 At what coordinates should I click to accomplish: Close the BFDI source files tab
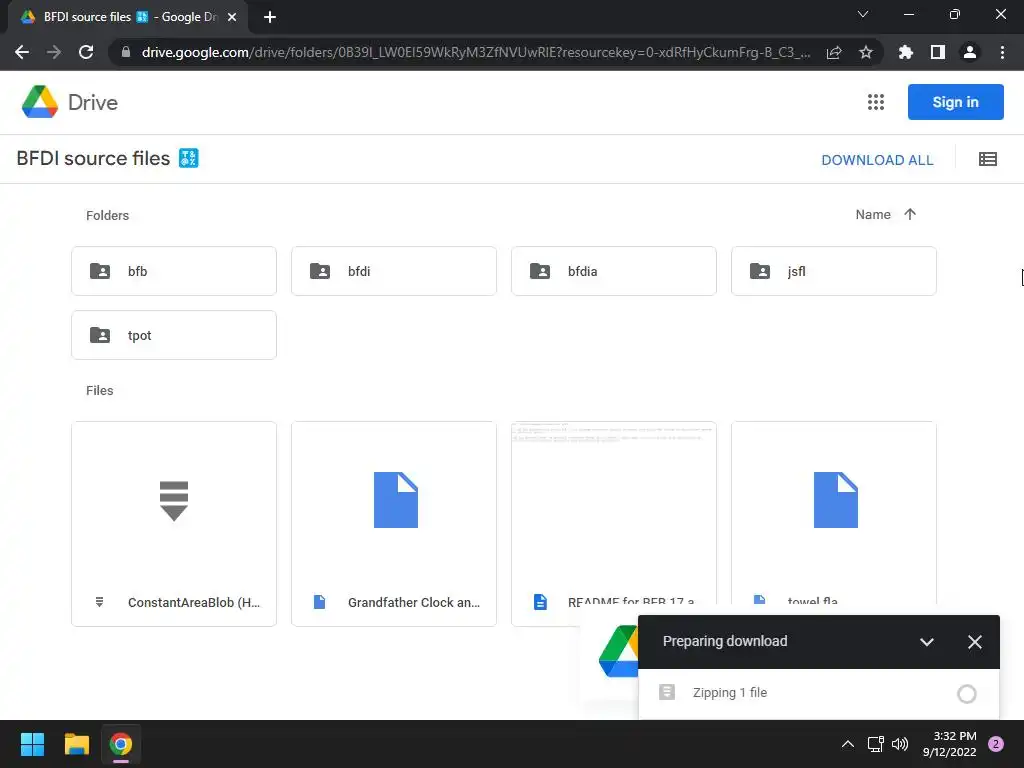(x=232, y=17)
